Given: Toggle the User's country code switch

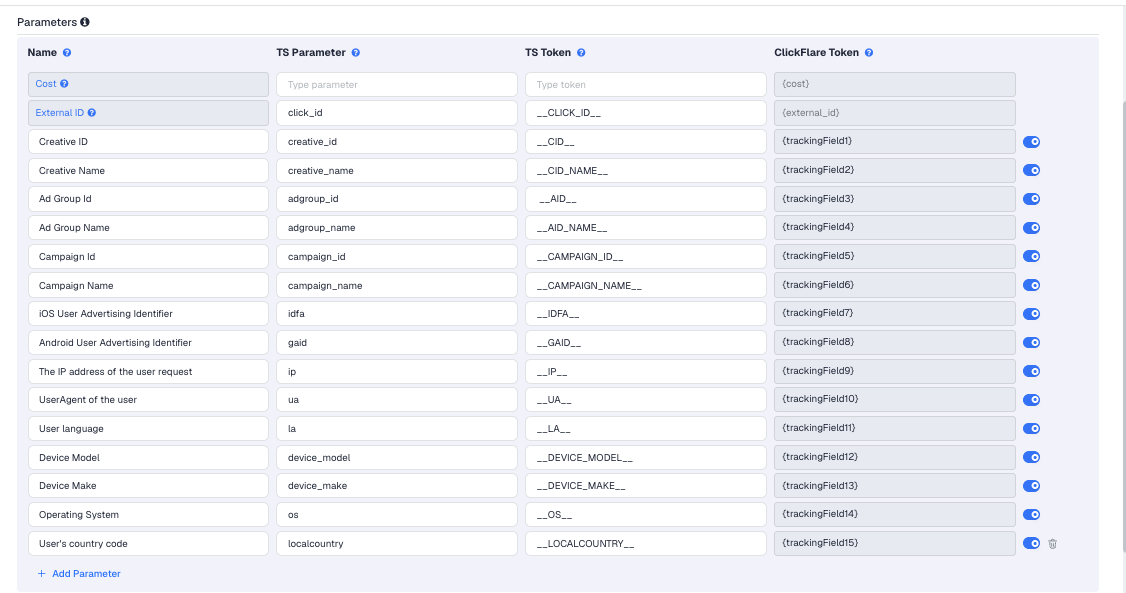Looking at the screenshot, I should [x=1031, y=543].
